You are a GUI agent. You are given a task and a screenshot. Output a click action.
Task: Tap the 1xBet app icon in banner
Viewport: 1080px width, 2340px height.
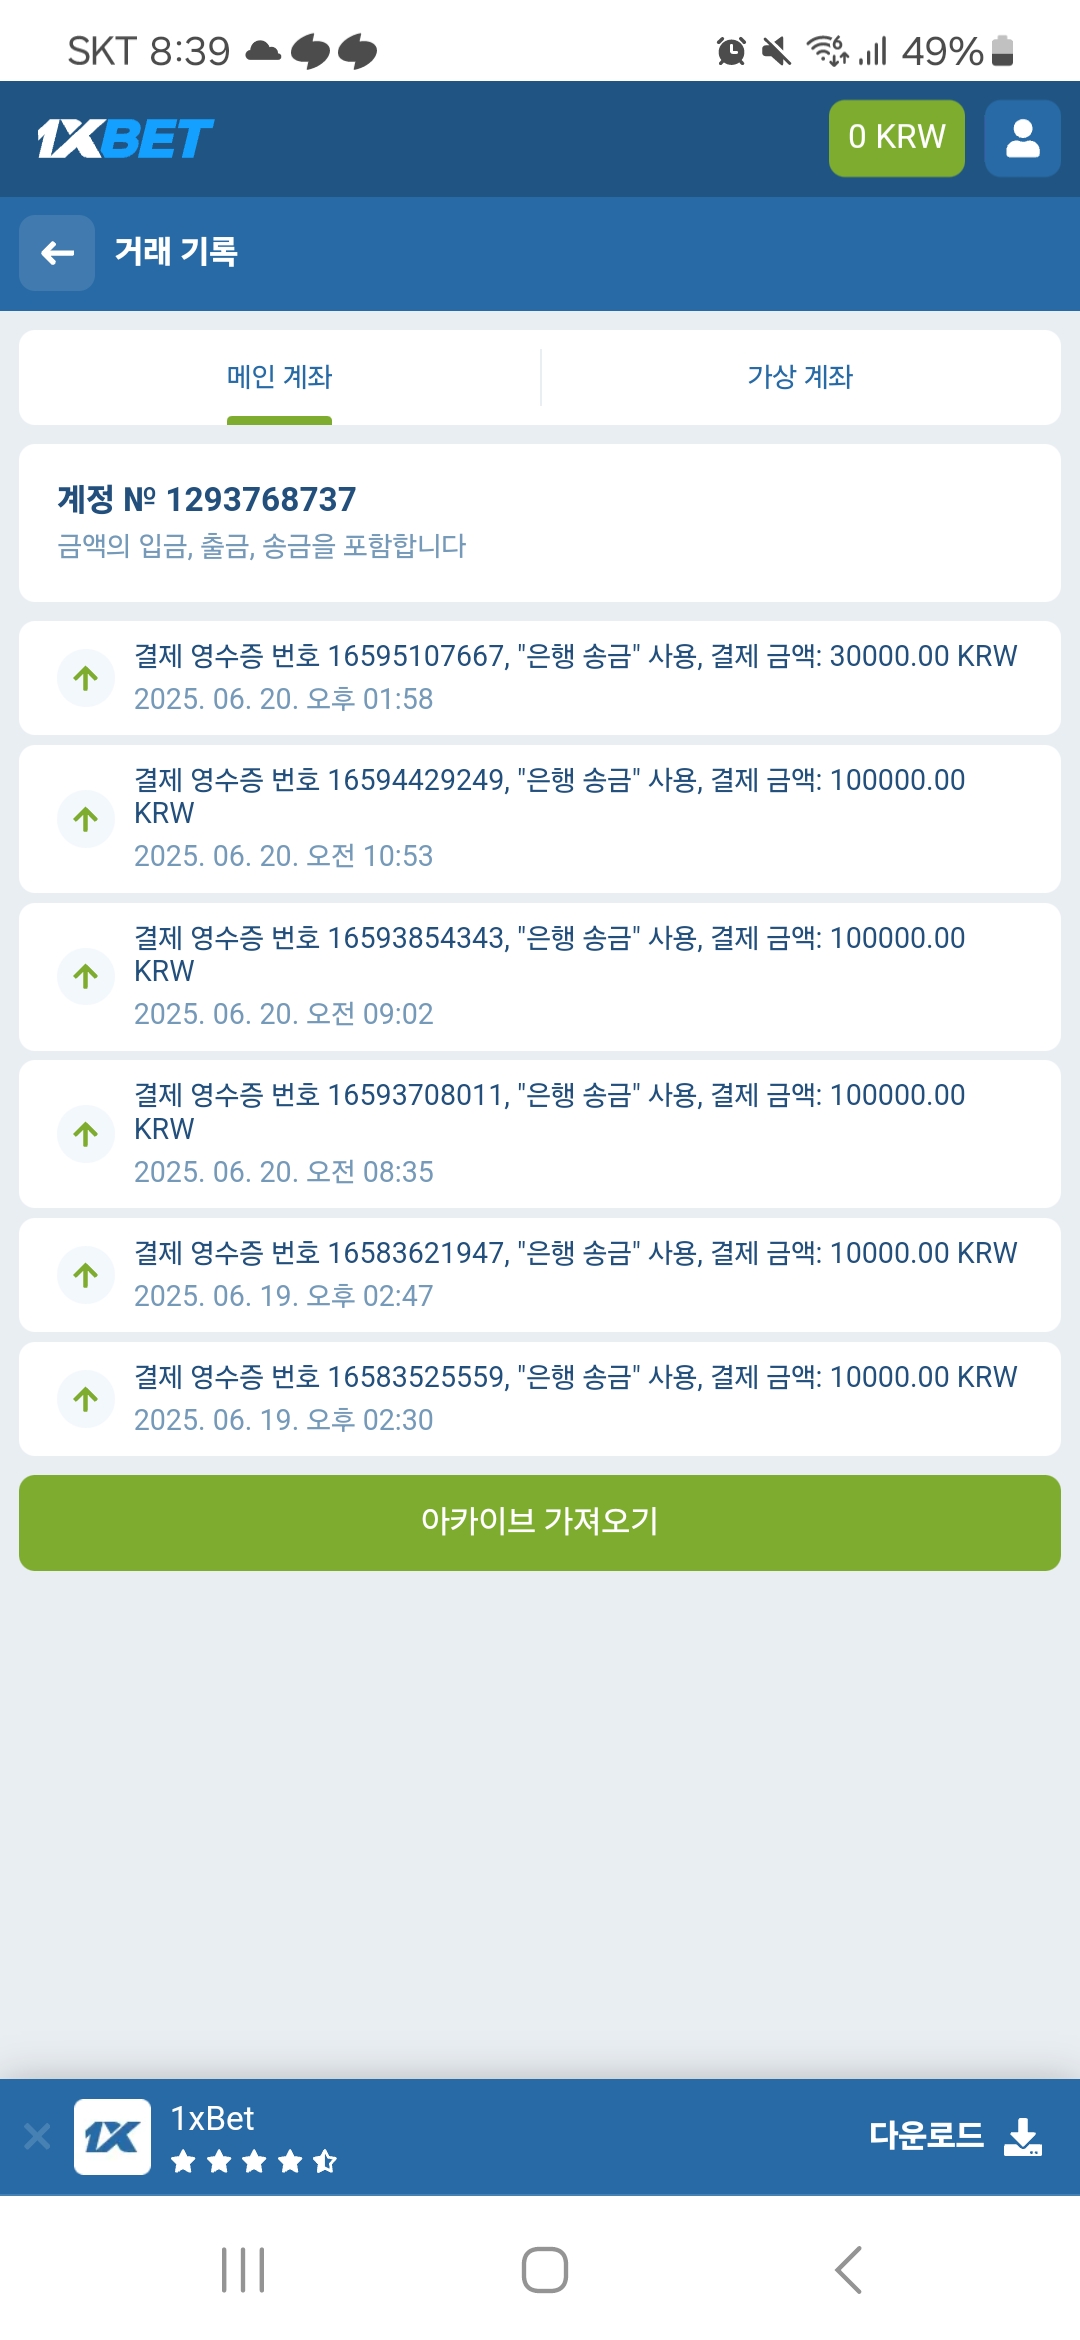(x=112, y=2136)
